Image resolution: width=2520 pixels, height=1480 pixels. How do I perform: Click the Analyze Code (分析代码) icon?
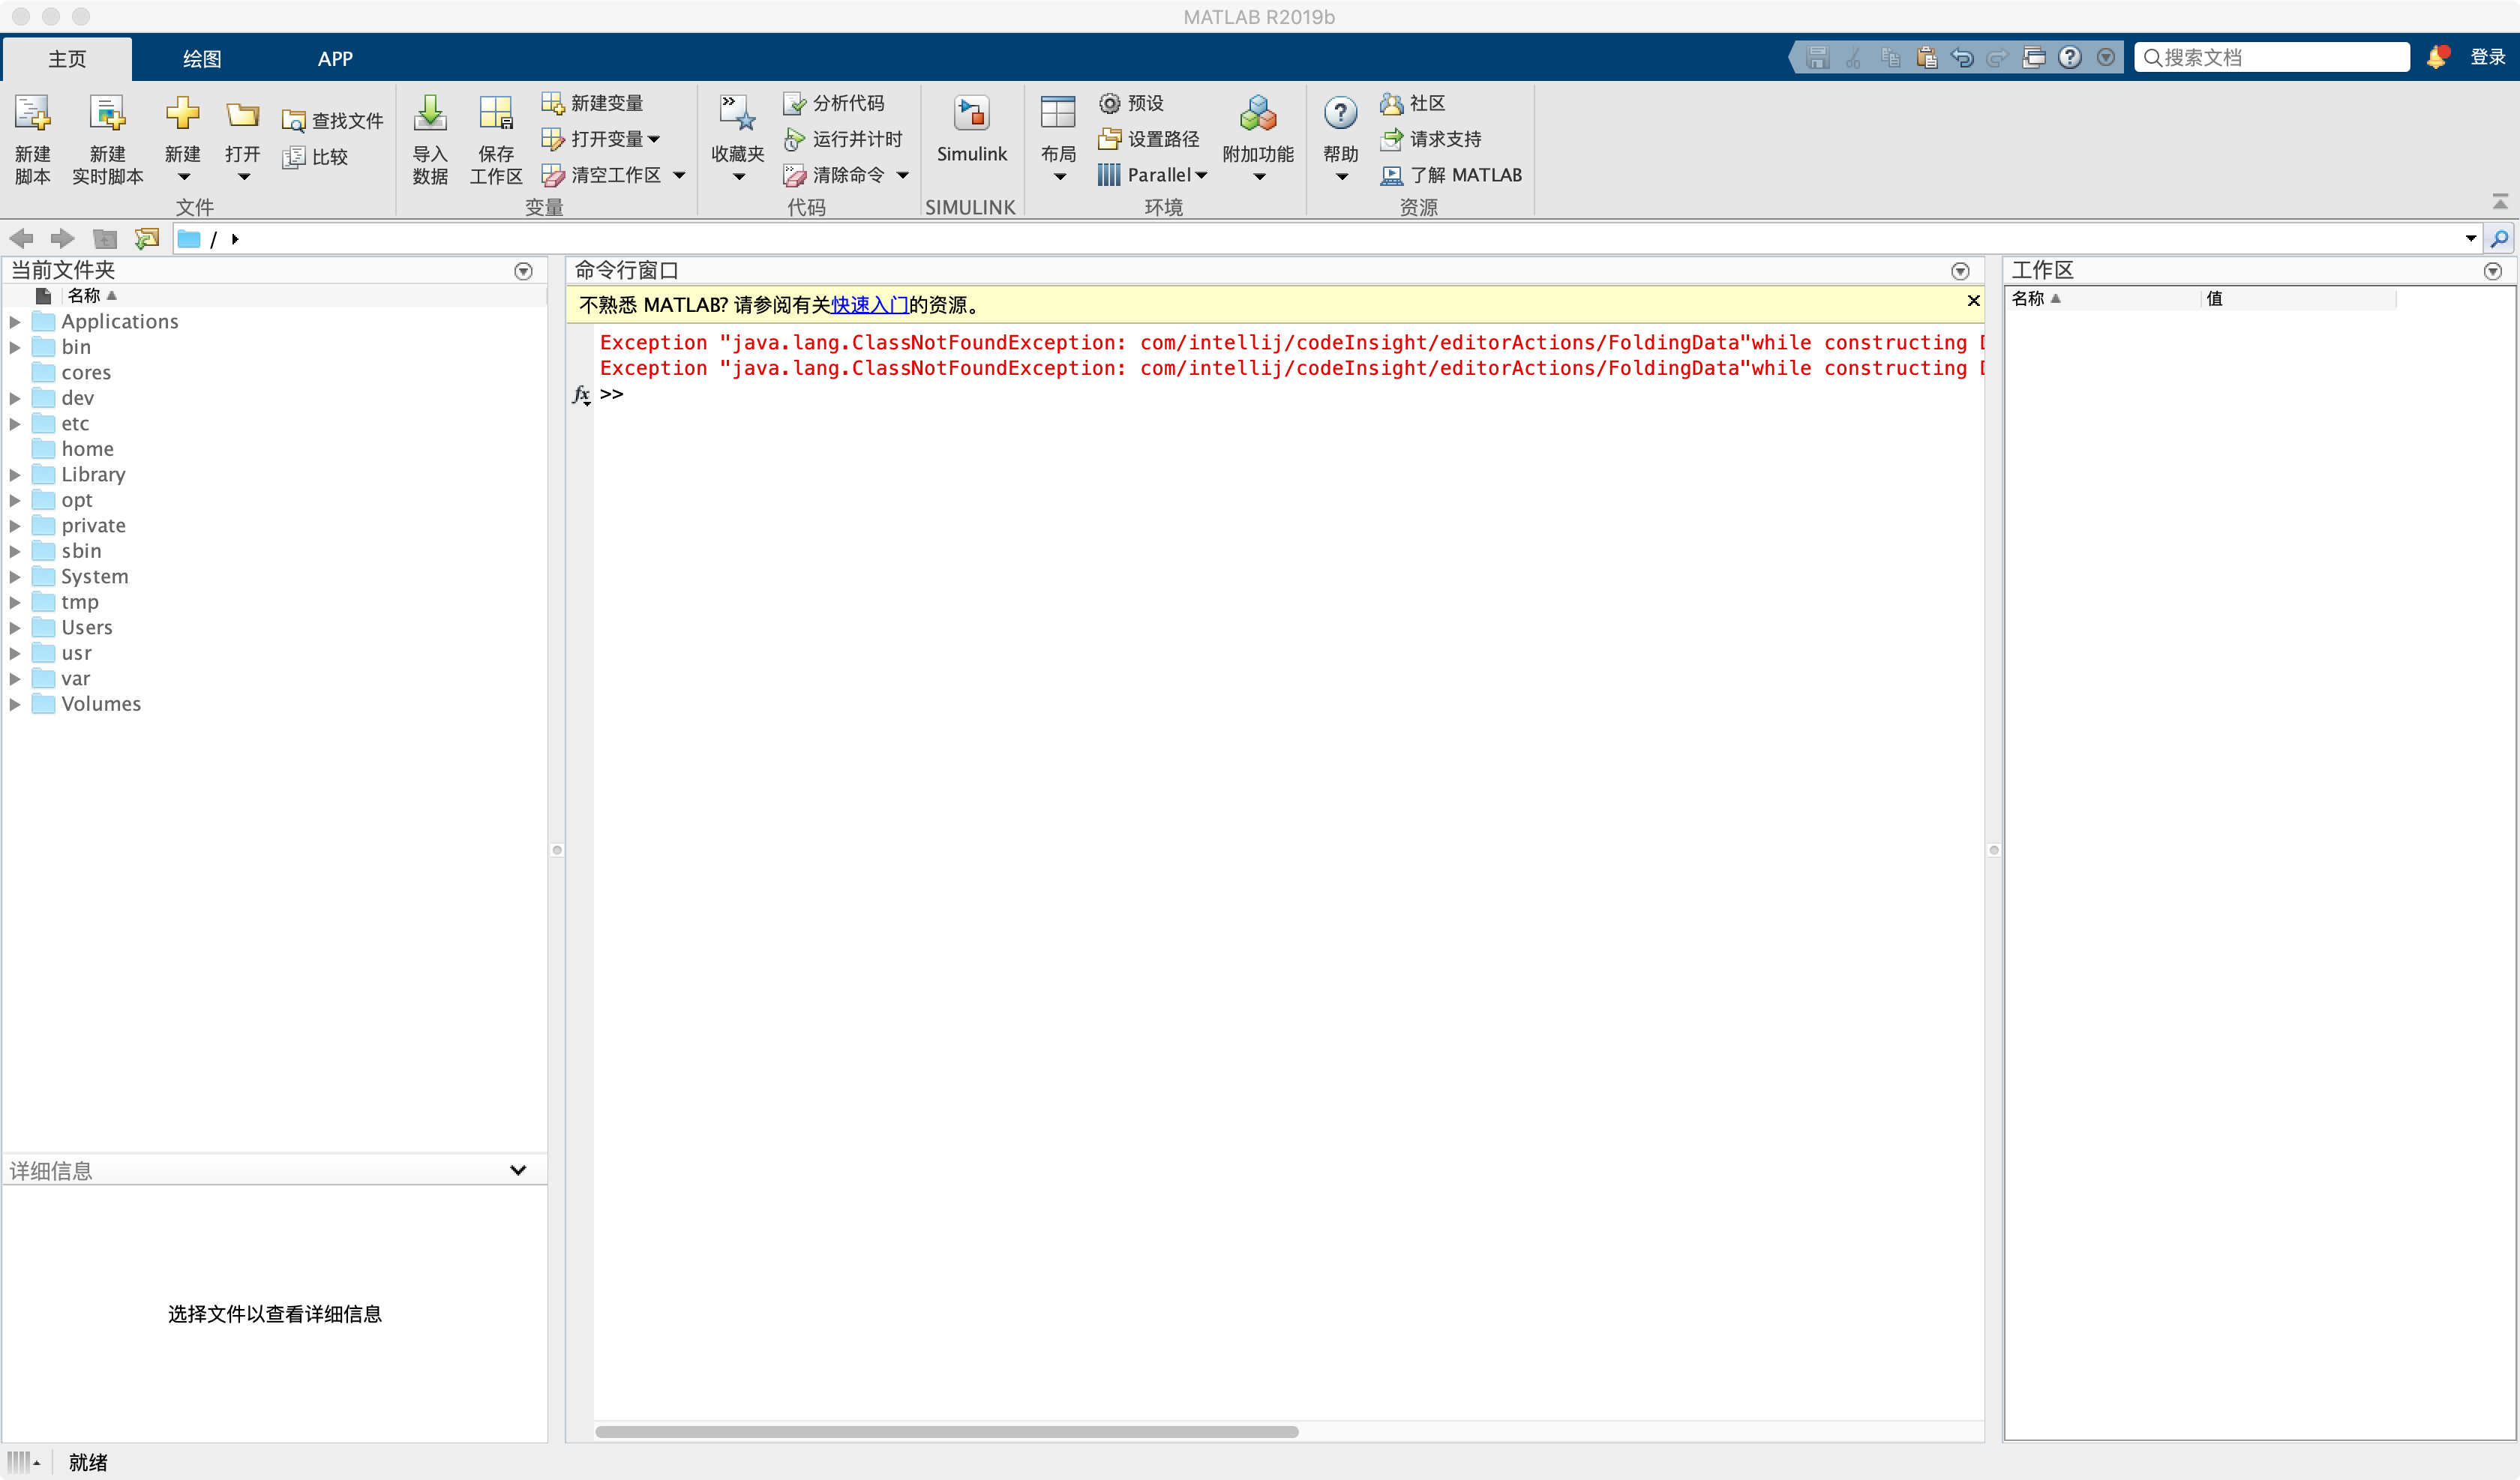pyautogui.click(x=795, y=103)
